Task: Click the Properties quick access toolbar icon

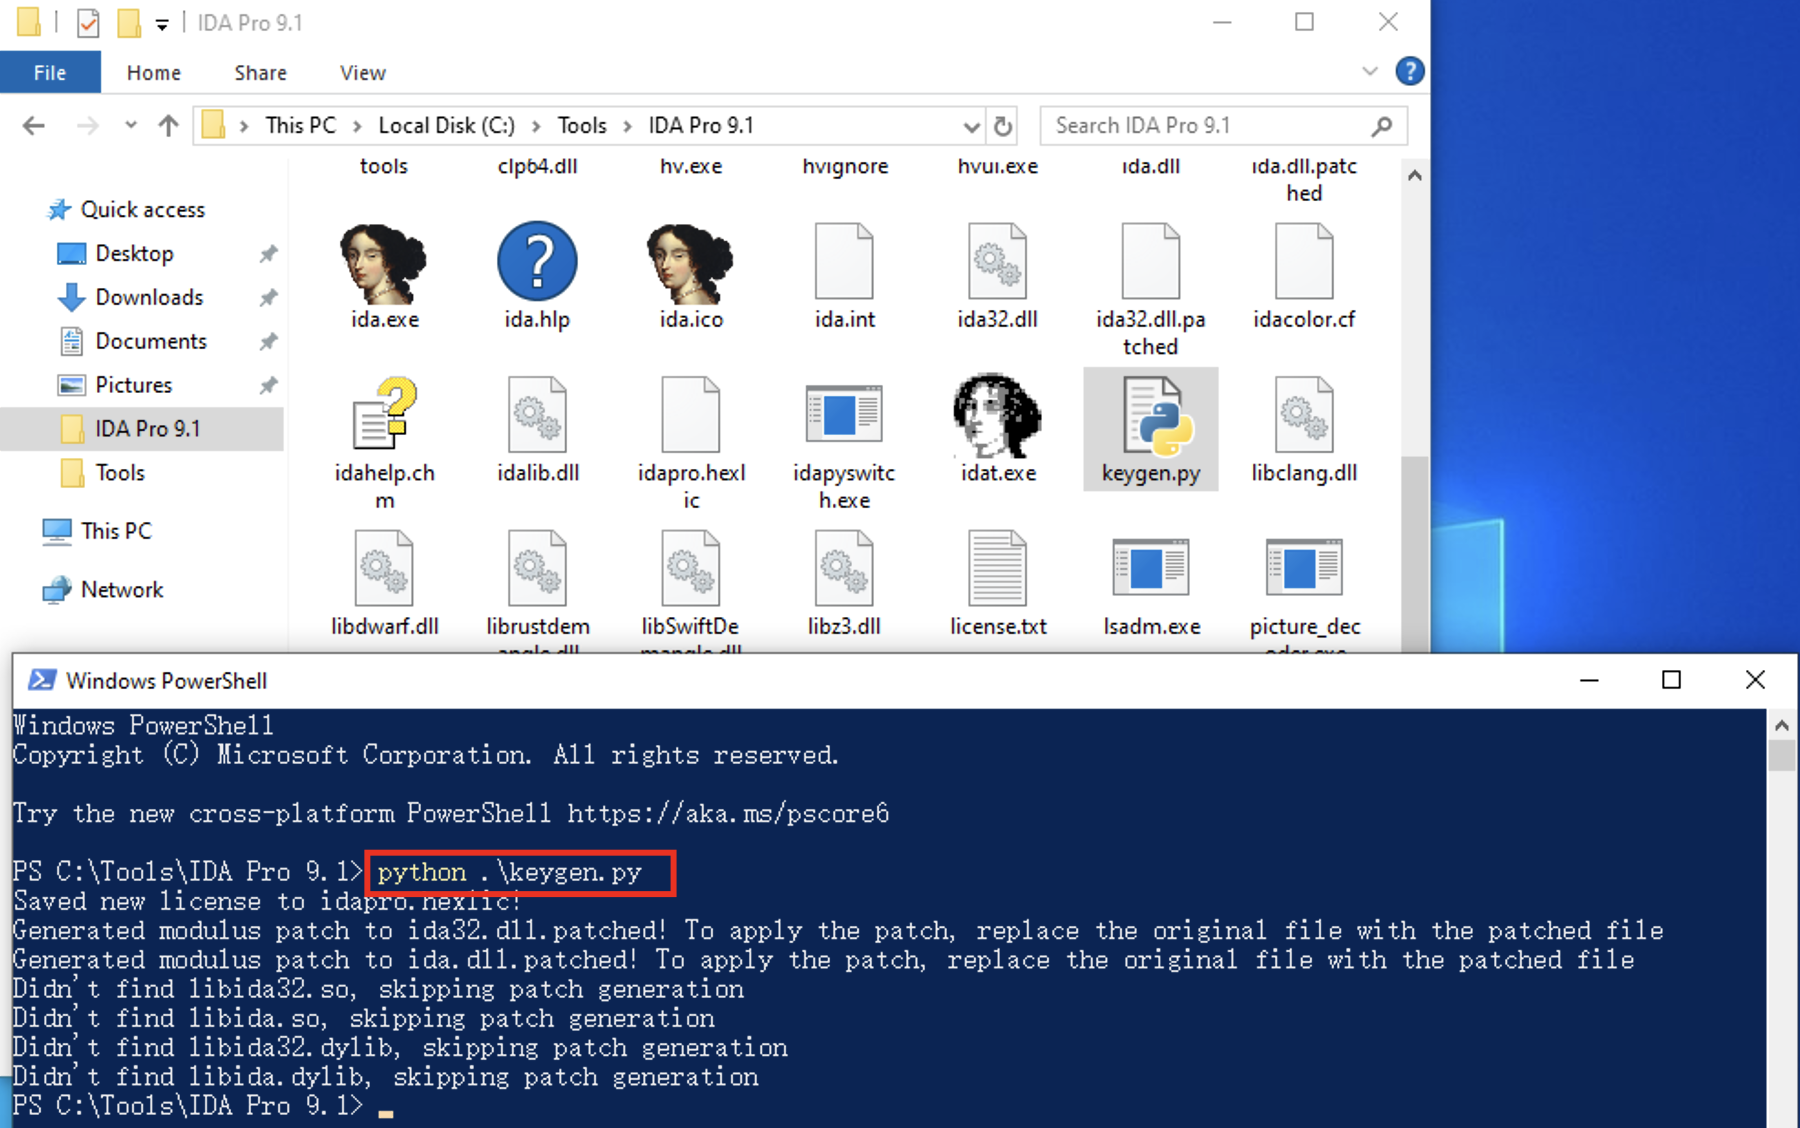Action: 88,22
